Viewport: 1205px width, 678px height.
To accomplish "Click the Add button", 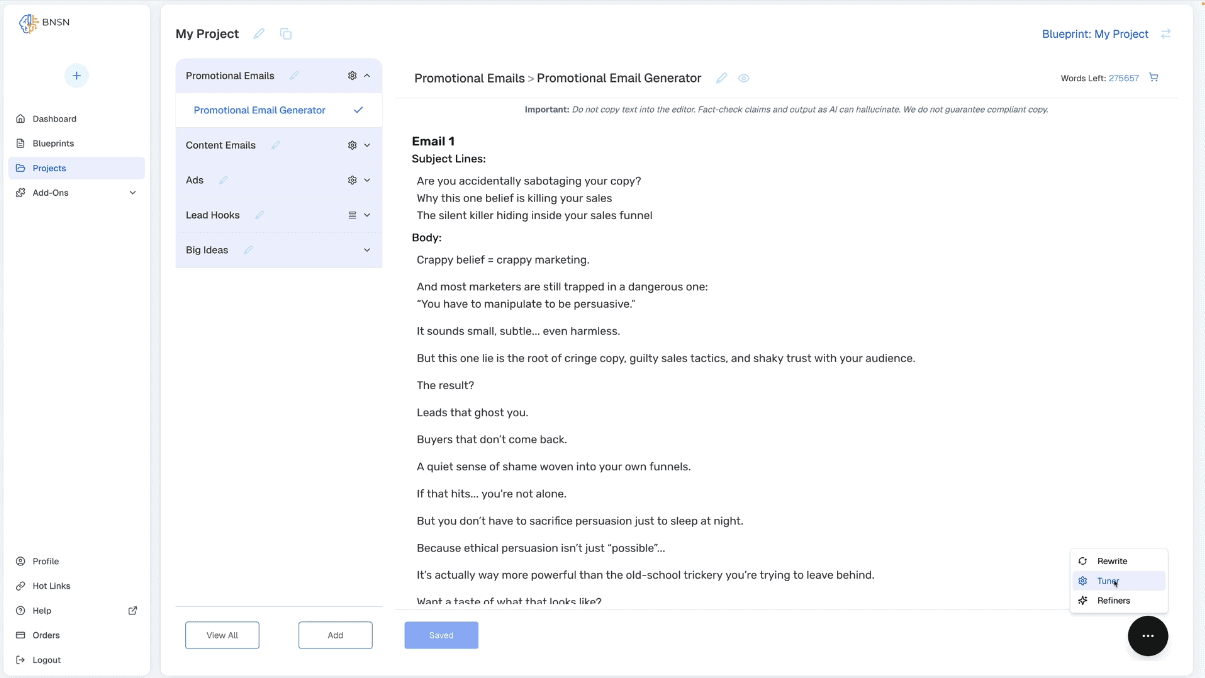I will tap(335, 635).
